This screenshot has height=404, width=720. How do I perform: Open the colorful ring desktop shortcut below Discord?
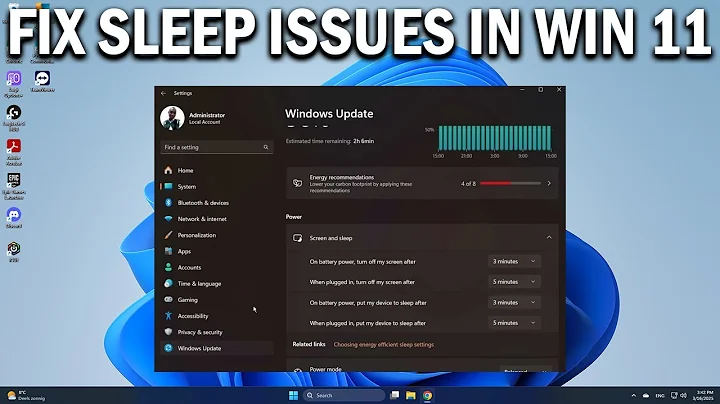[13, 251]
